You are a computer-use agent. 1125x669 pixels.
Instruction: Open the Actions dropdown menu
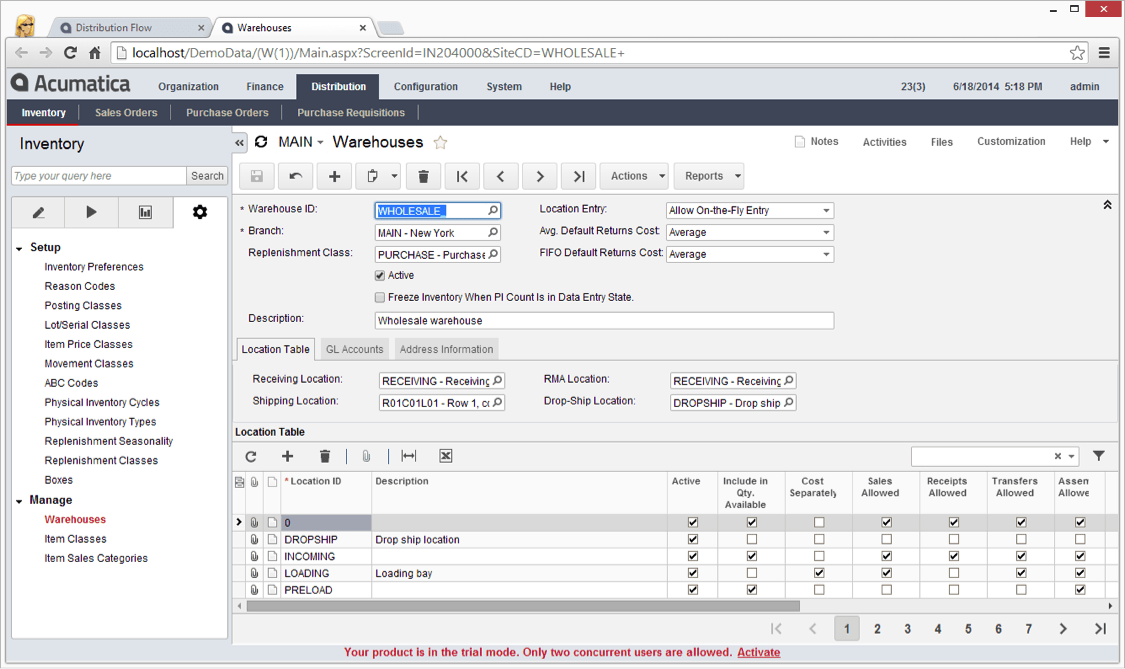(x=635, y=176)
